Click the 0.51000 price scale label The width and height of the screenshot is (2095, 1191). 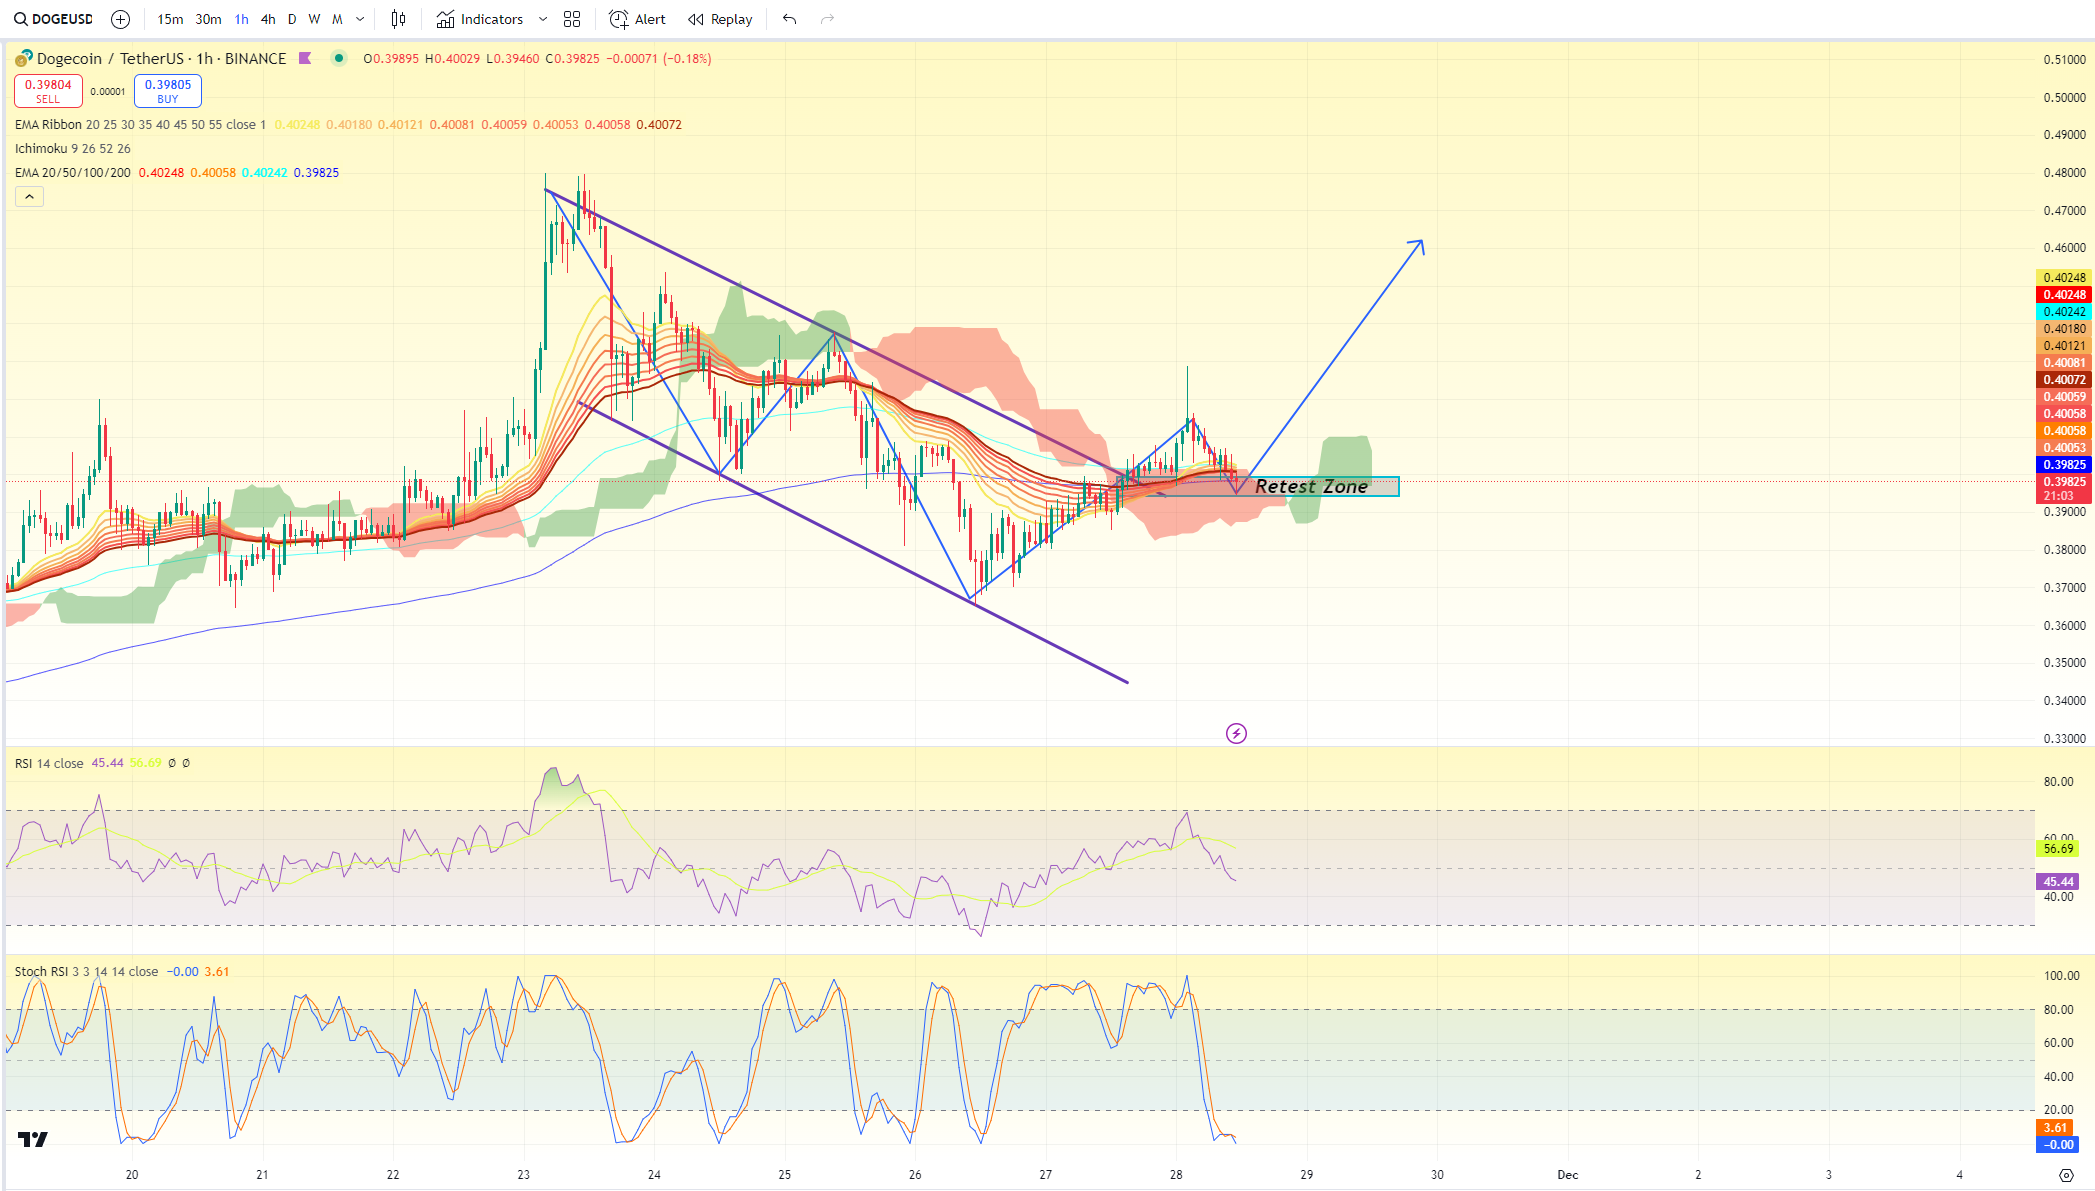[x=2064, y=60]
